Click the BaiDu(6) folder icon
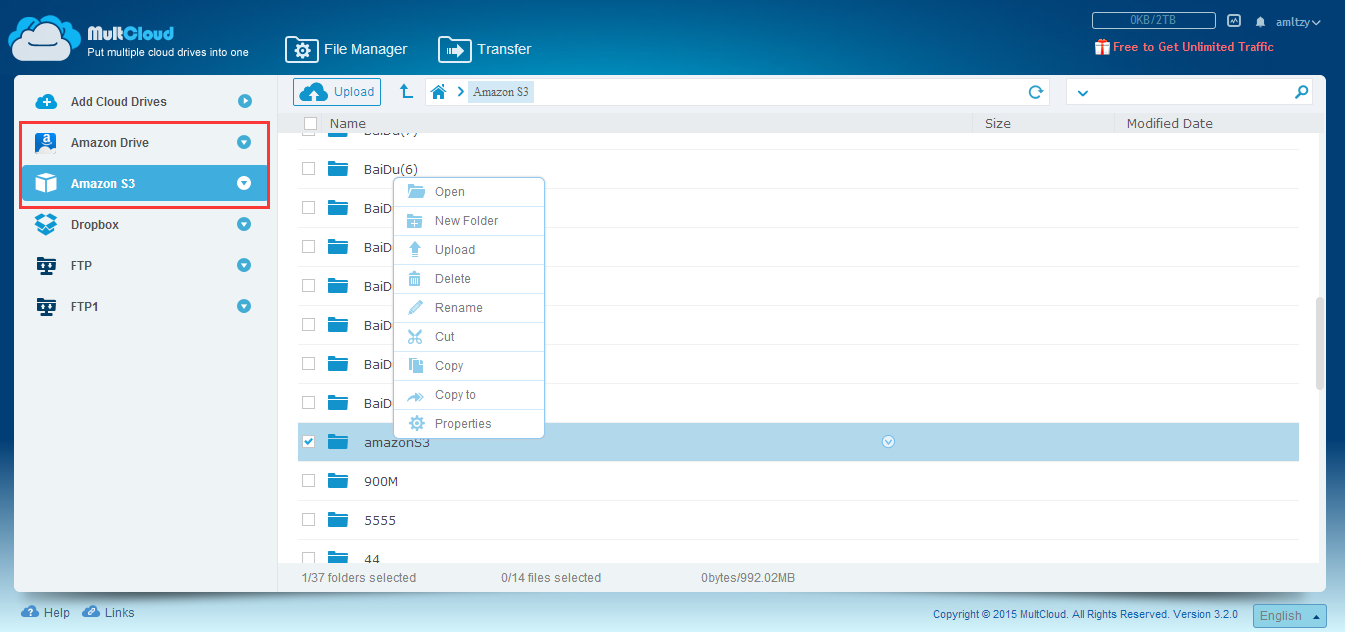The height and width of the screenshot is (632, 1345). tap(338, 169)
